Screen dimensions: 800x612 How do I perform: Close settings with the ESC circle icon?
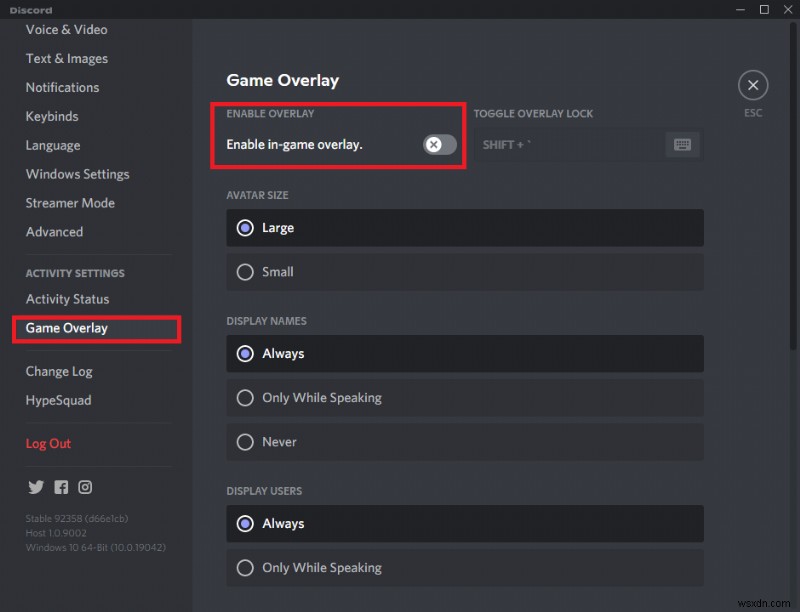click(753, 84)
